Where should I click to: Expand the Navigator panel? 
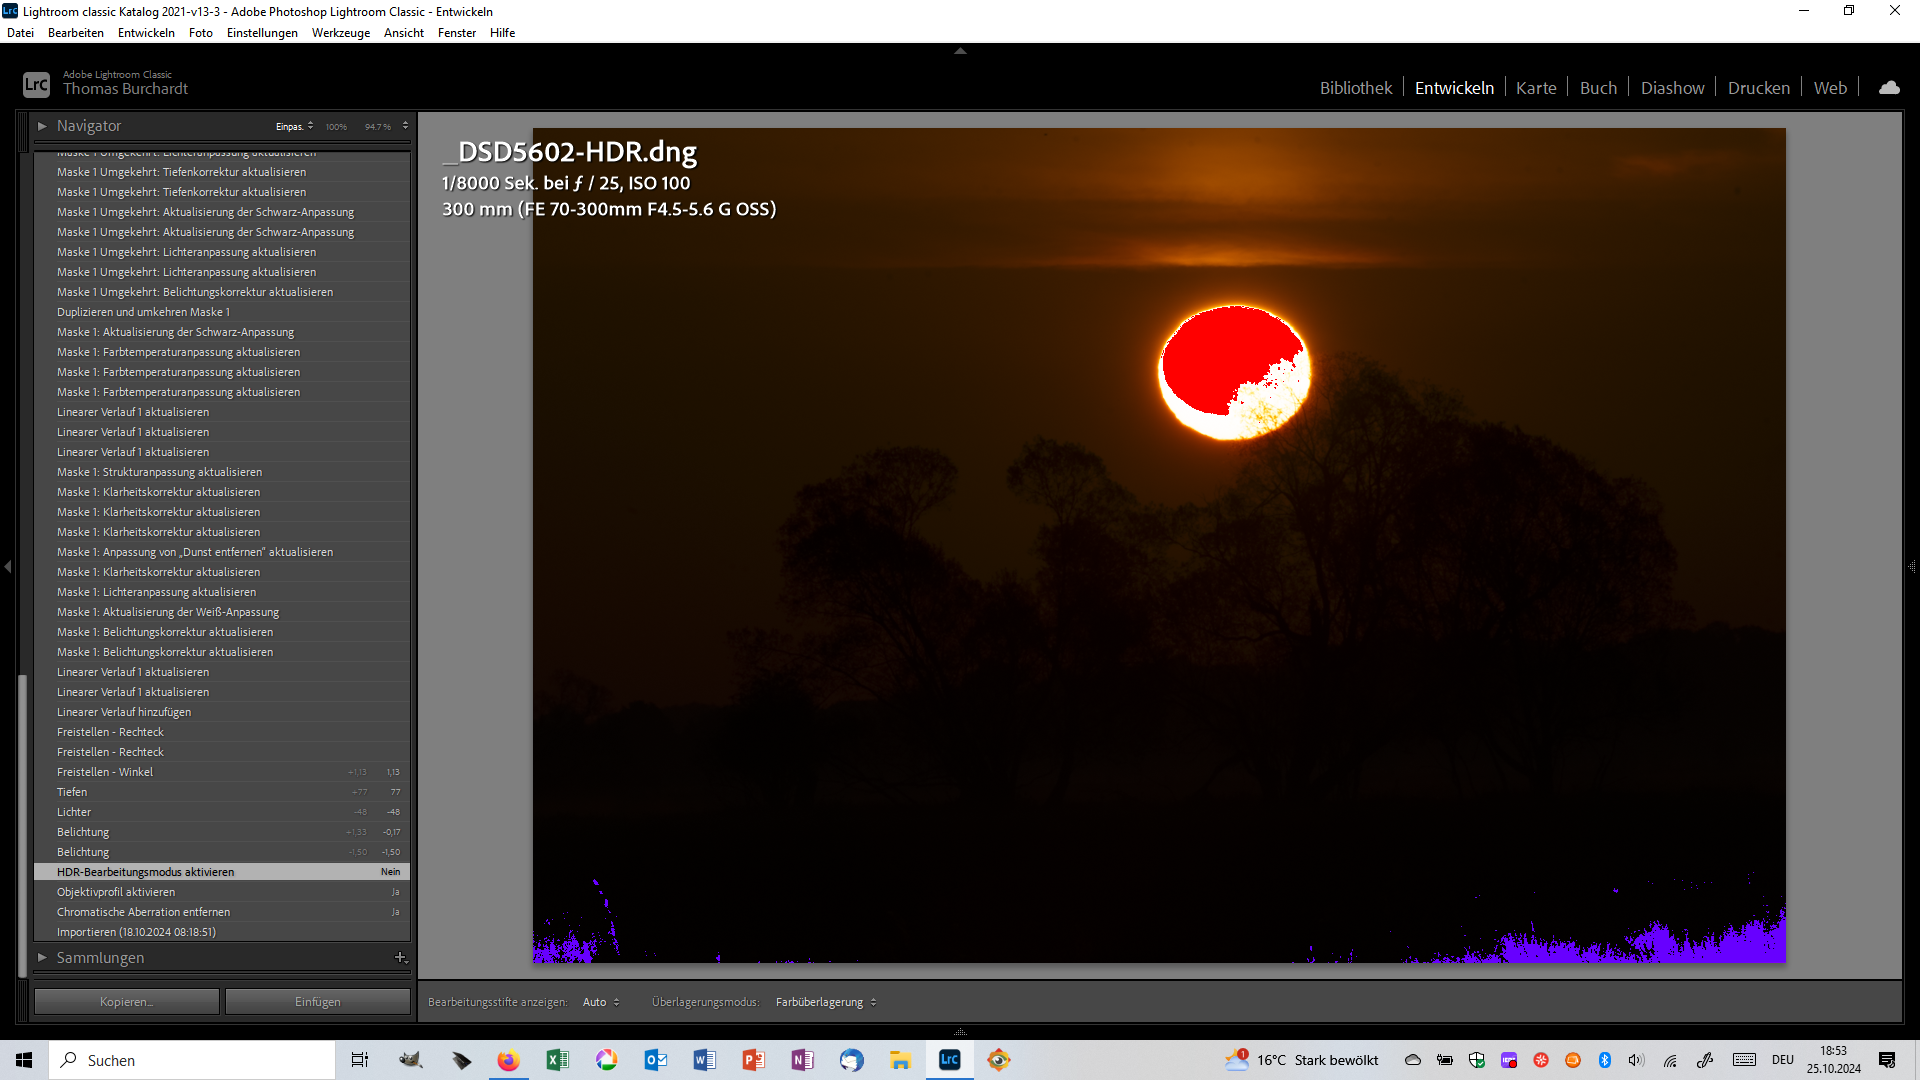pyautogui.click(x=42, y=126)
